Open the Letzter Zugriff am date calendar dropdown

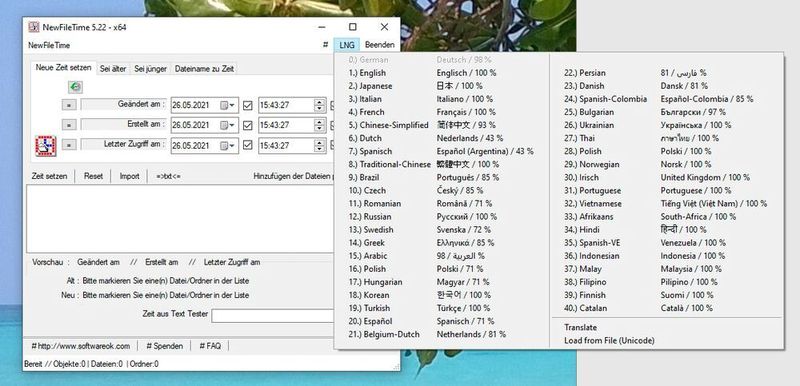[x=228, y=145]
